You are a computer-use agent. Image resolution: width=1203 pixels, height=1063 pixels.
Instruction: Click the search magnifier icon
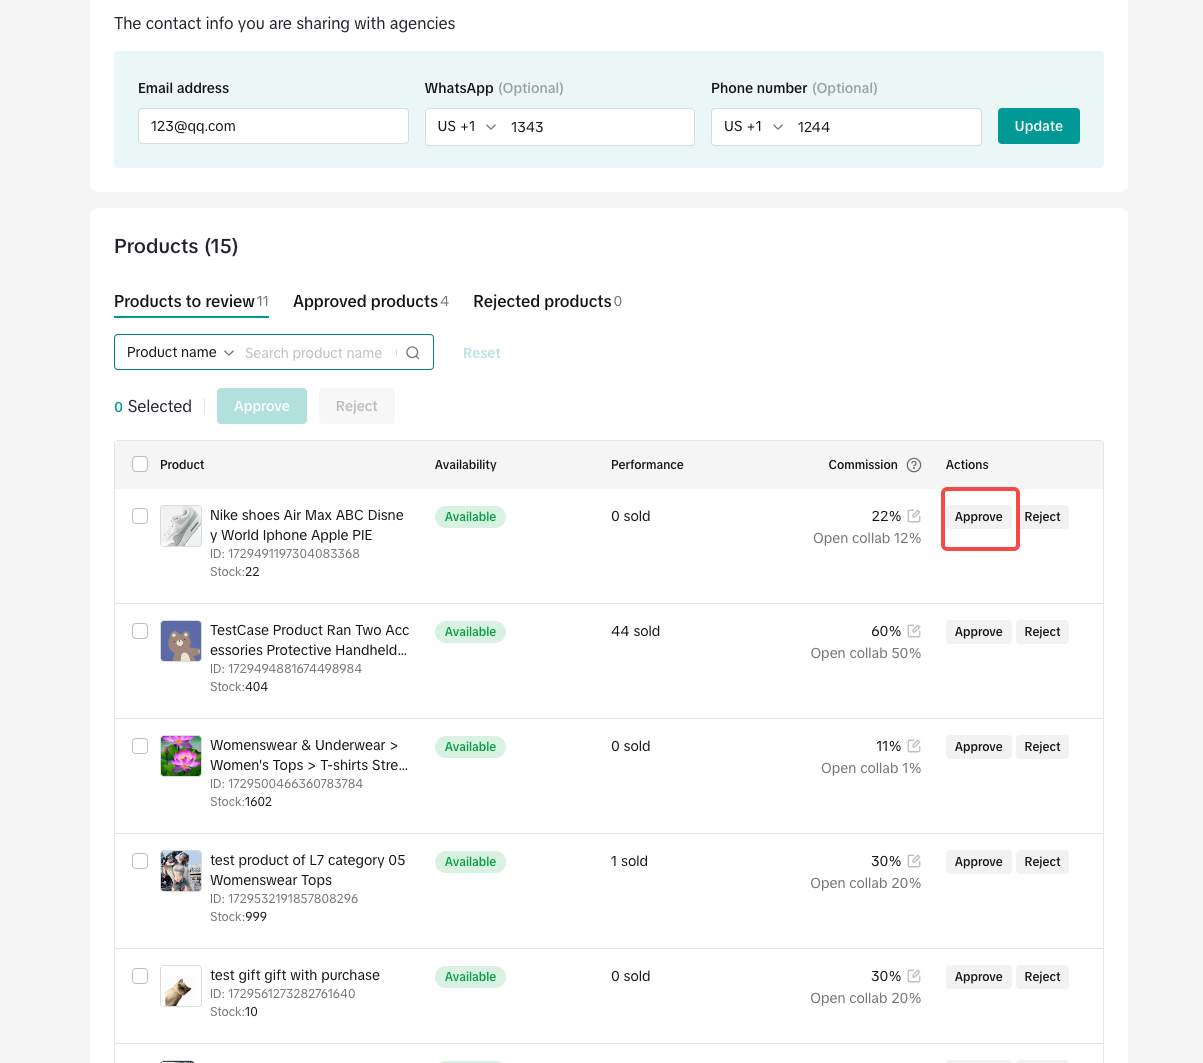point(412,353)
